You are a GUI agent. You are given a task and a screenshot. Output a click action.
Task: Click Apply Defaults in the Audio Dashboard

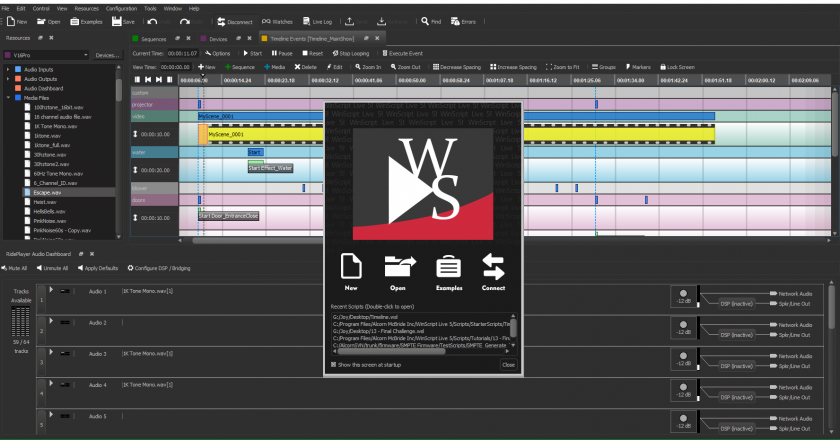(x=98, y=268)
